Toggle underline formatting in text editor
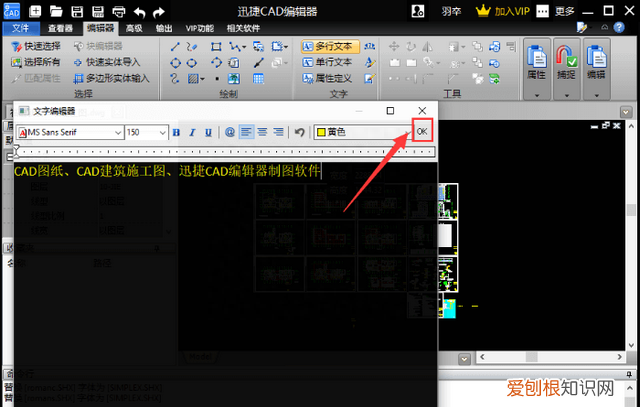The image size is (640, 407). point(208,132)
